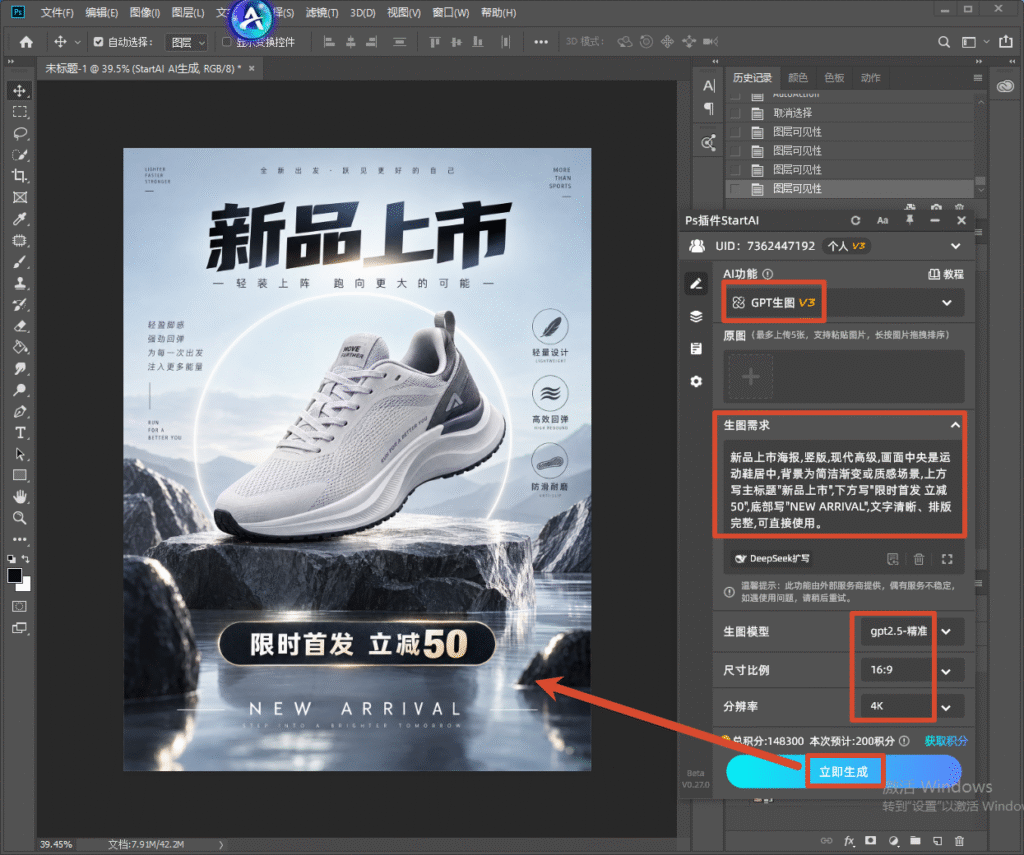
Task: Open the StartAI layers sidebar icon
Action: [x=696, y=316]
